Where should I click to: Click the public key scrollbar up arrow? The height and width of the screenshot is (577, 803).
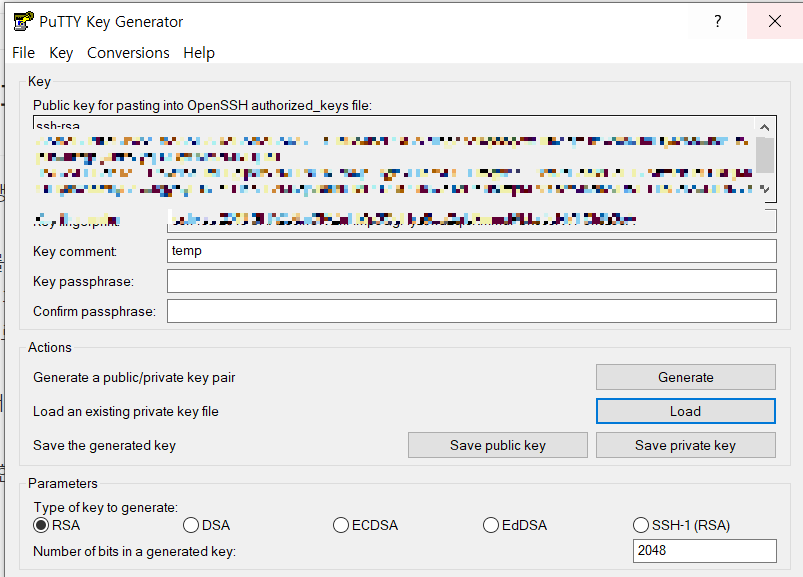(x=765, y=127)
